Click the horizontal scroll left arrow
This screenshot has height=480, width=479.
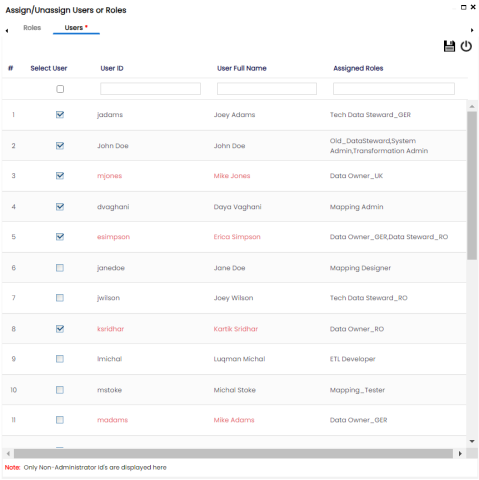click(8, 453)
